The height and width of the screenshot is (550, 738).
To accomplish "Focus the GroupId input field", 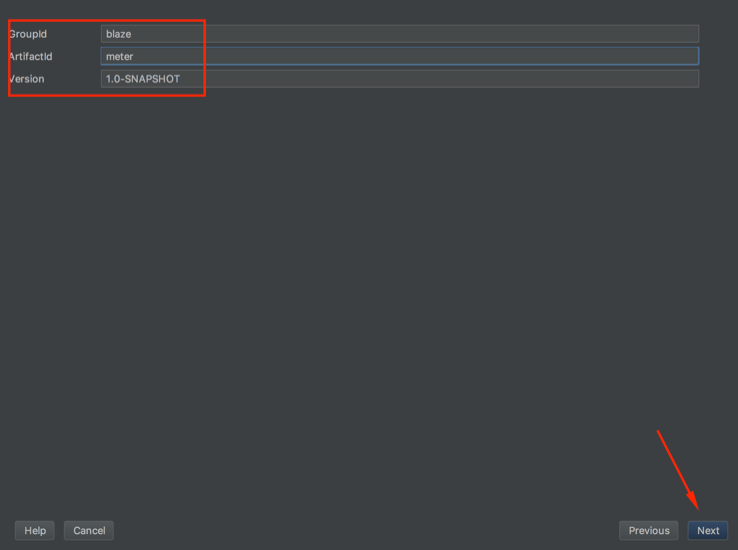I will pyautogui.click(x=400, y=34).
